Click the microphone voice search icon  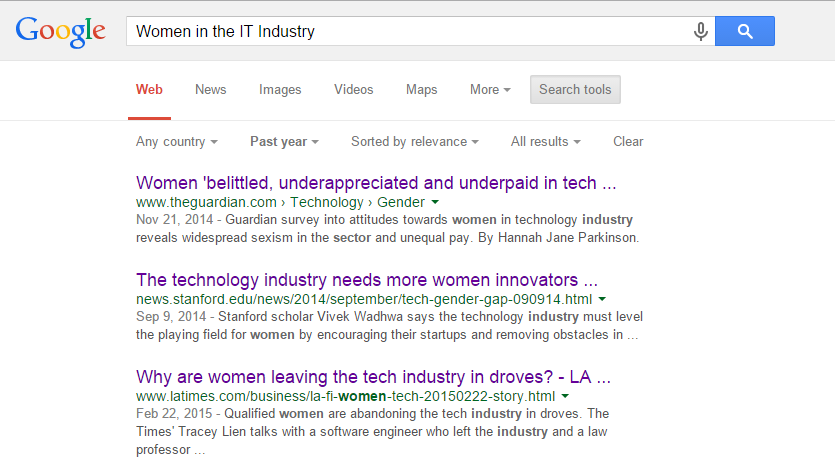701,31
